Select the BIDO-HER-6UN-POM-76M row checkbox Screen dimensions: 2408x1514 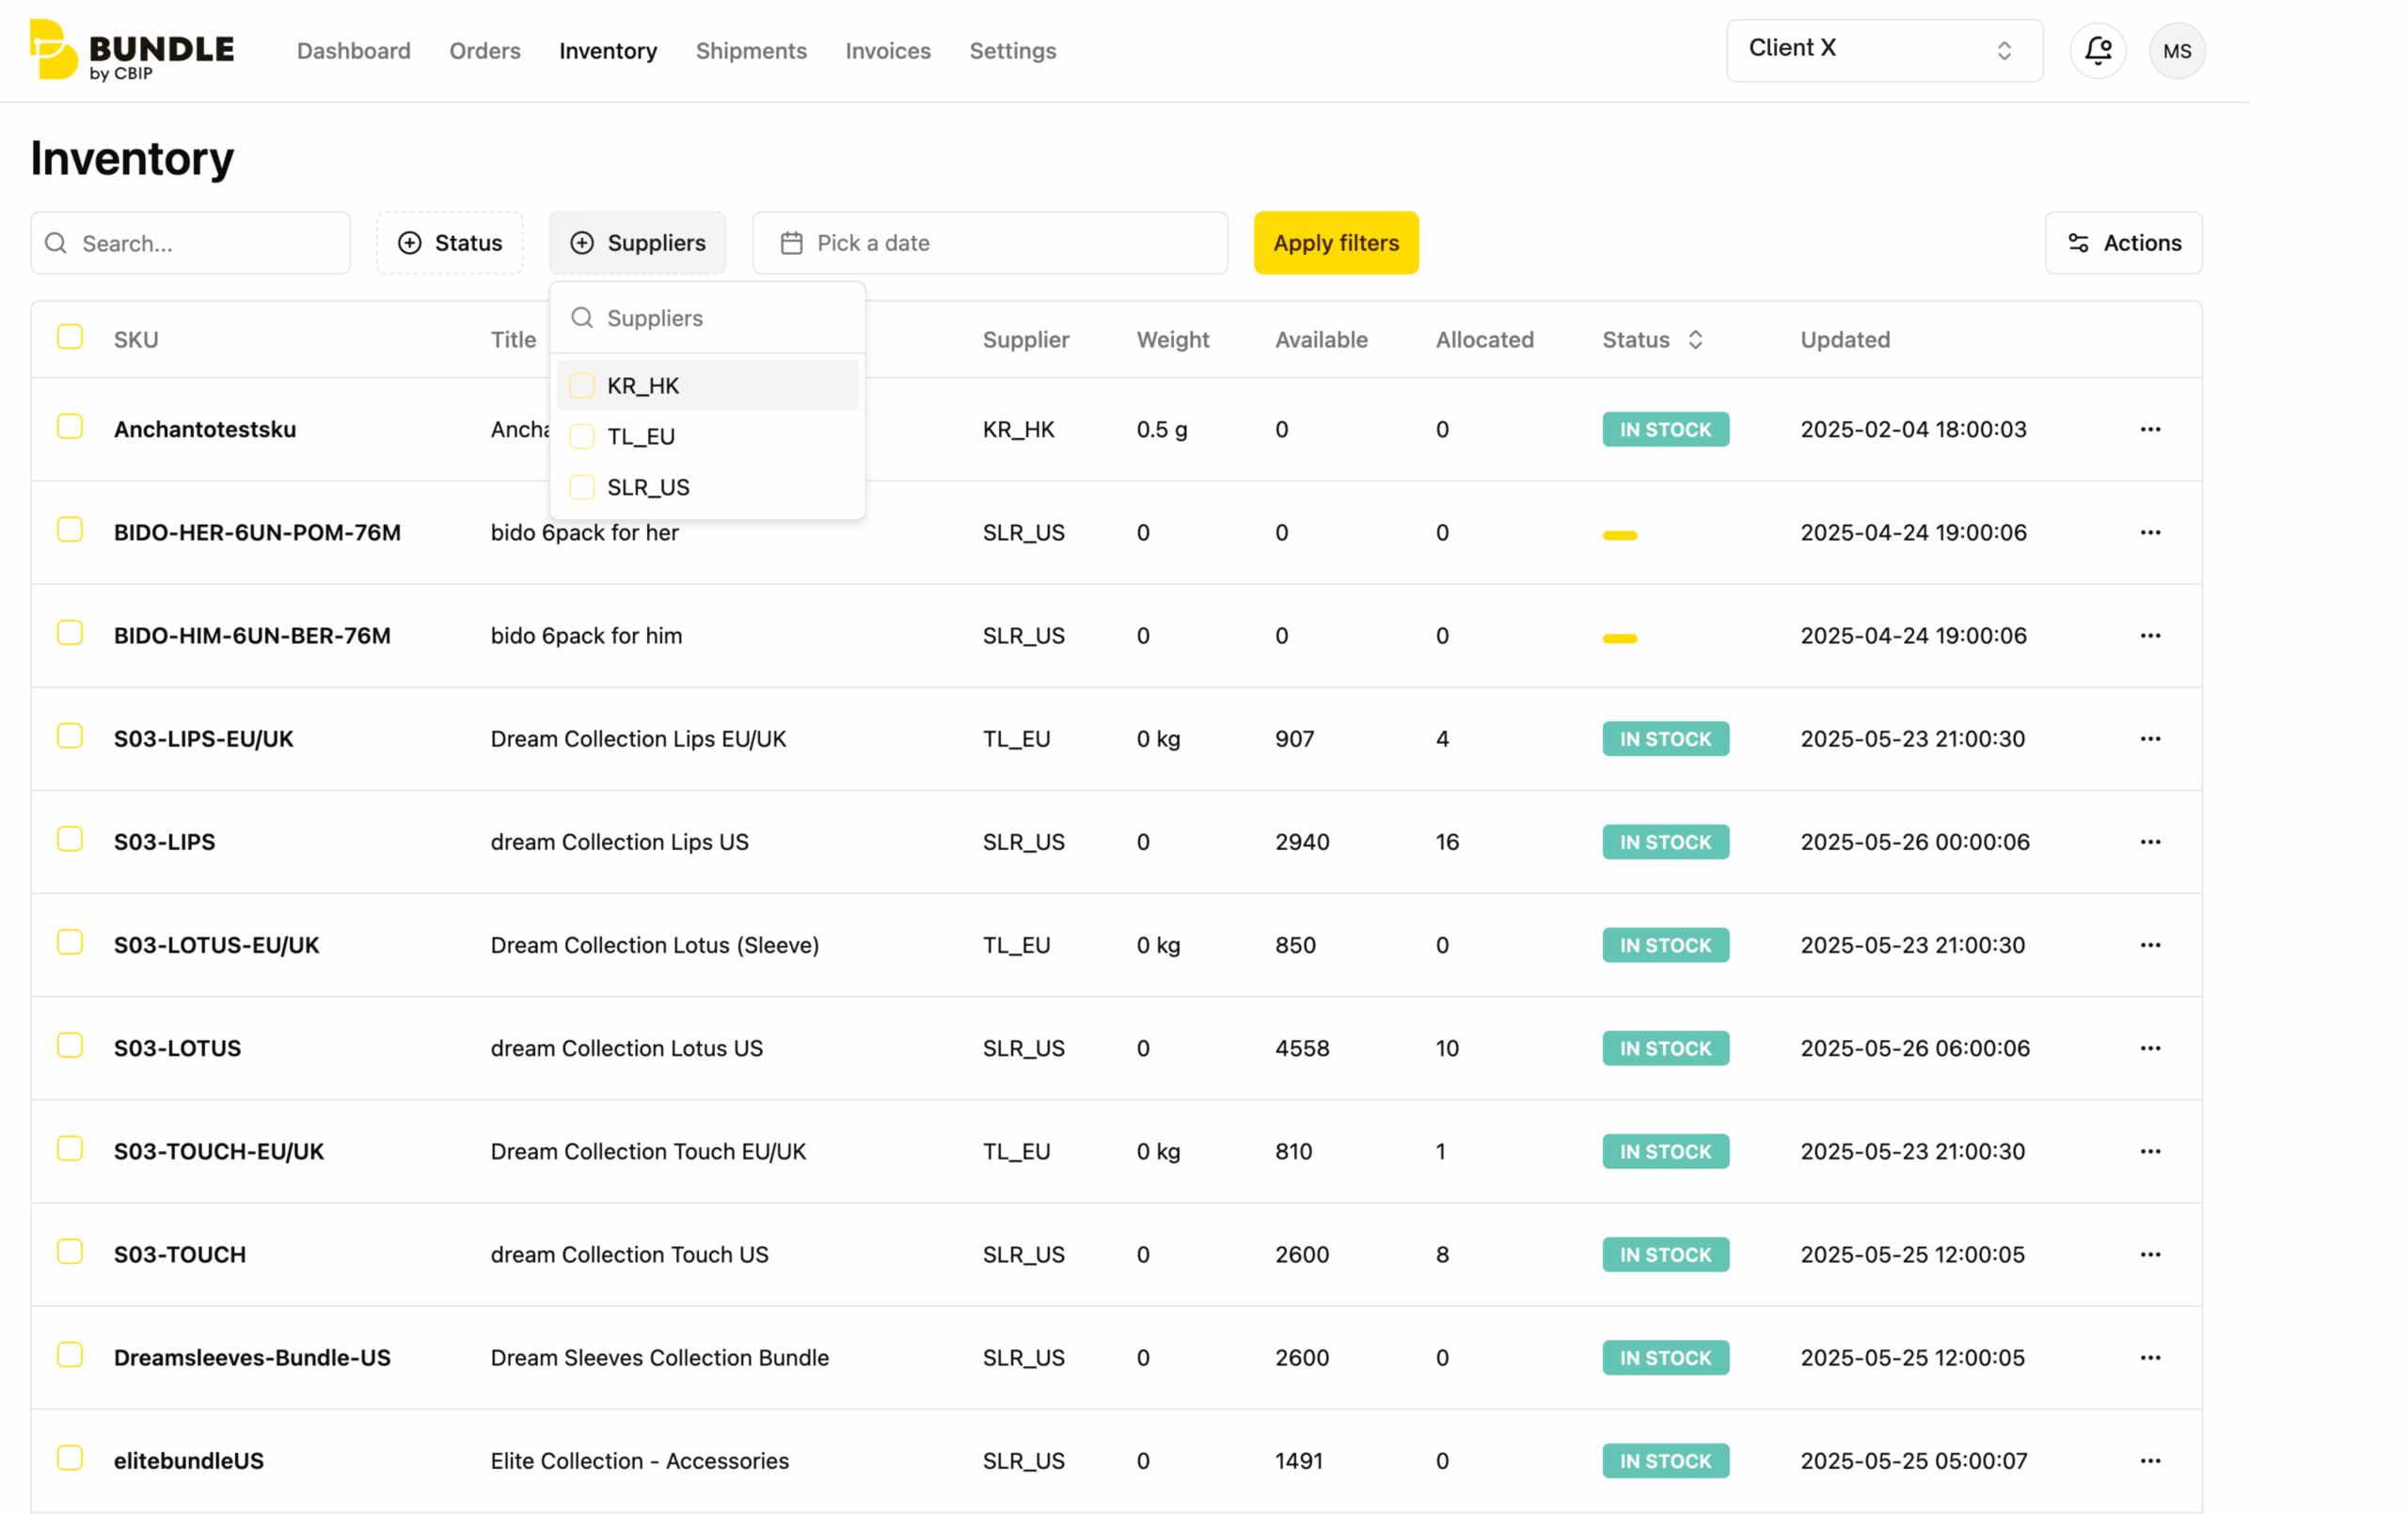(70, 529)
